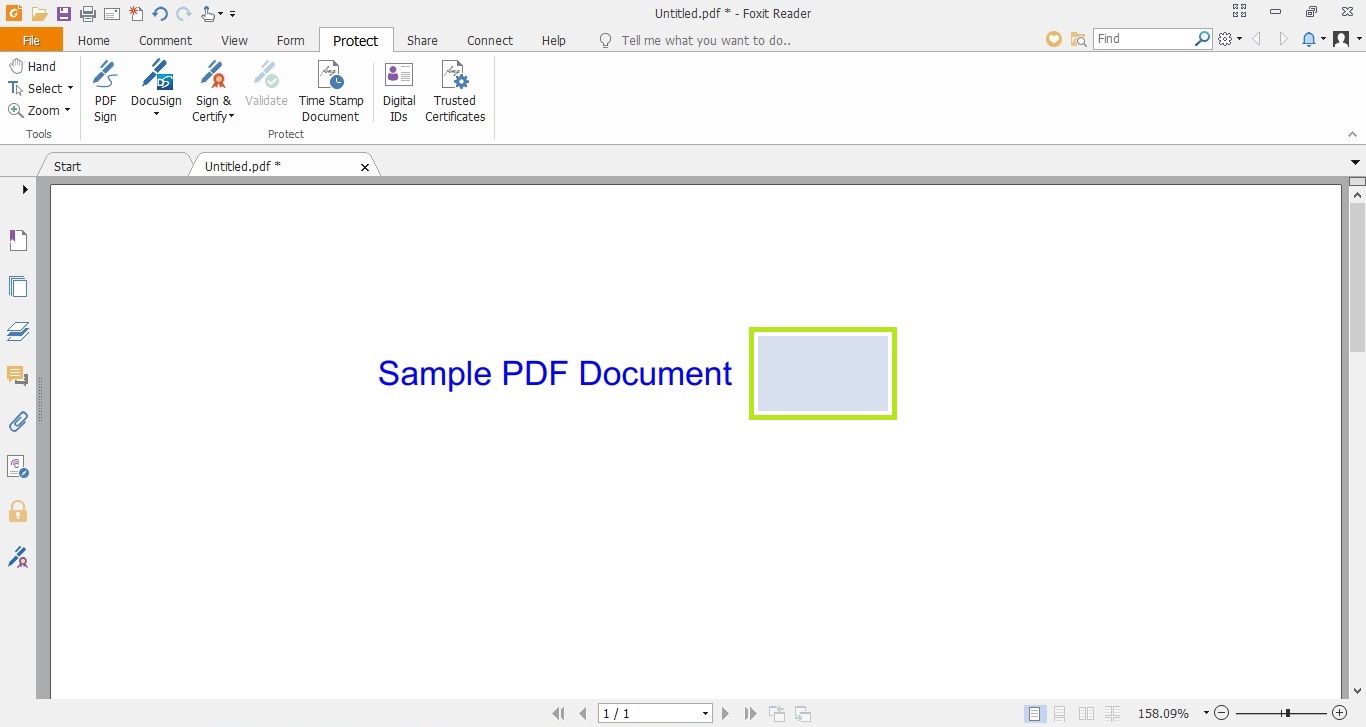
Task: Open the Layers side panel
Action: click(18, 331)
